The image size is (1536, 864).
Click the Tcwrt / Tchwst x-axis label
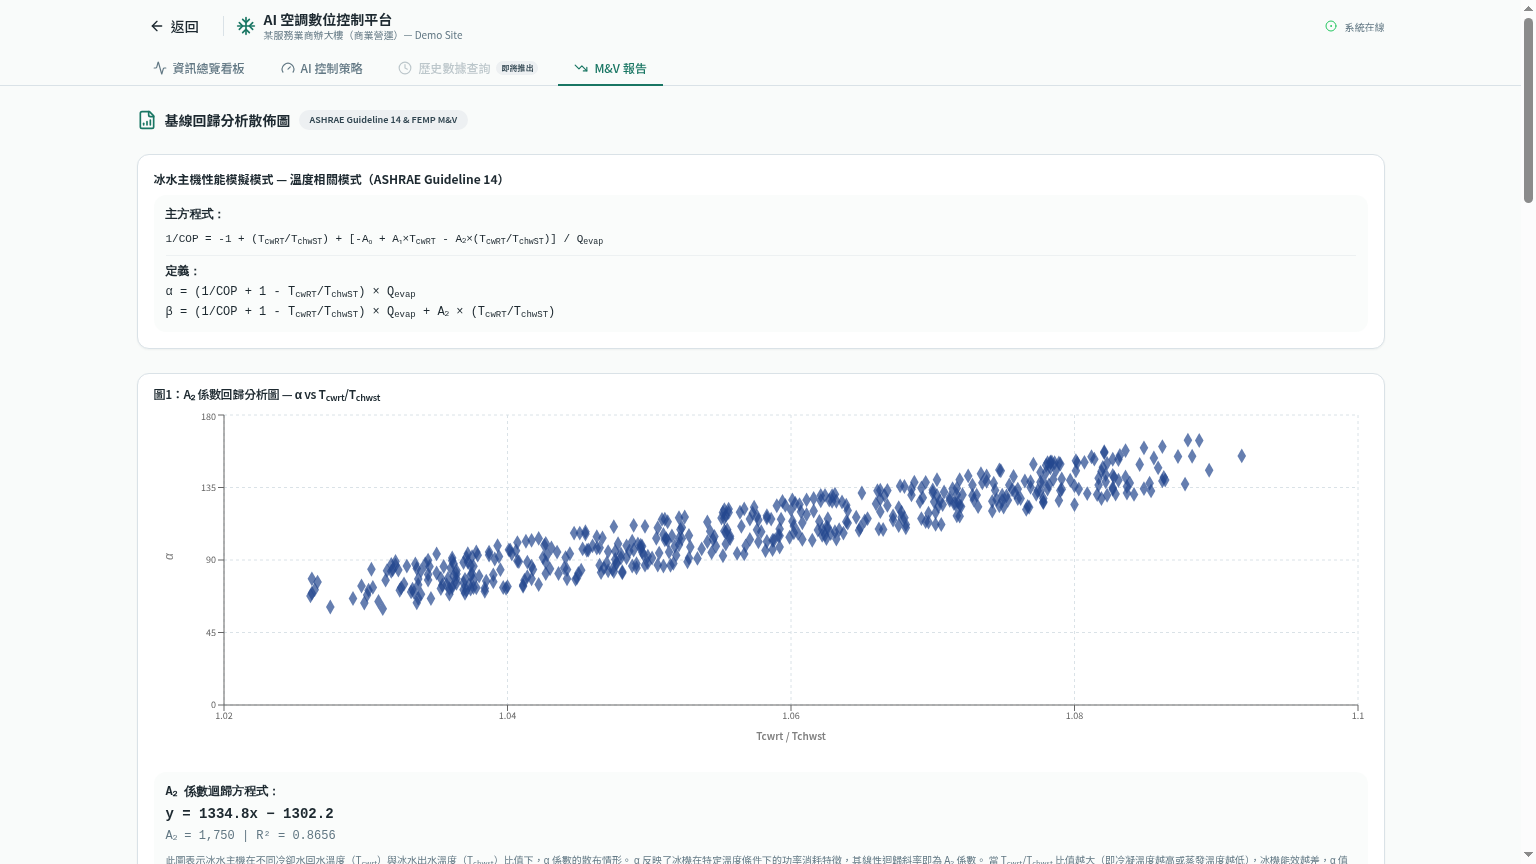[791, 736]
